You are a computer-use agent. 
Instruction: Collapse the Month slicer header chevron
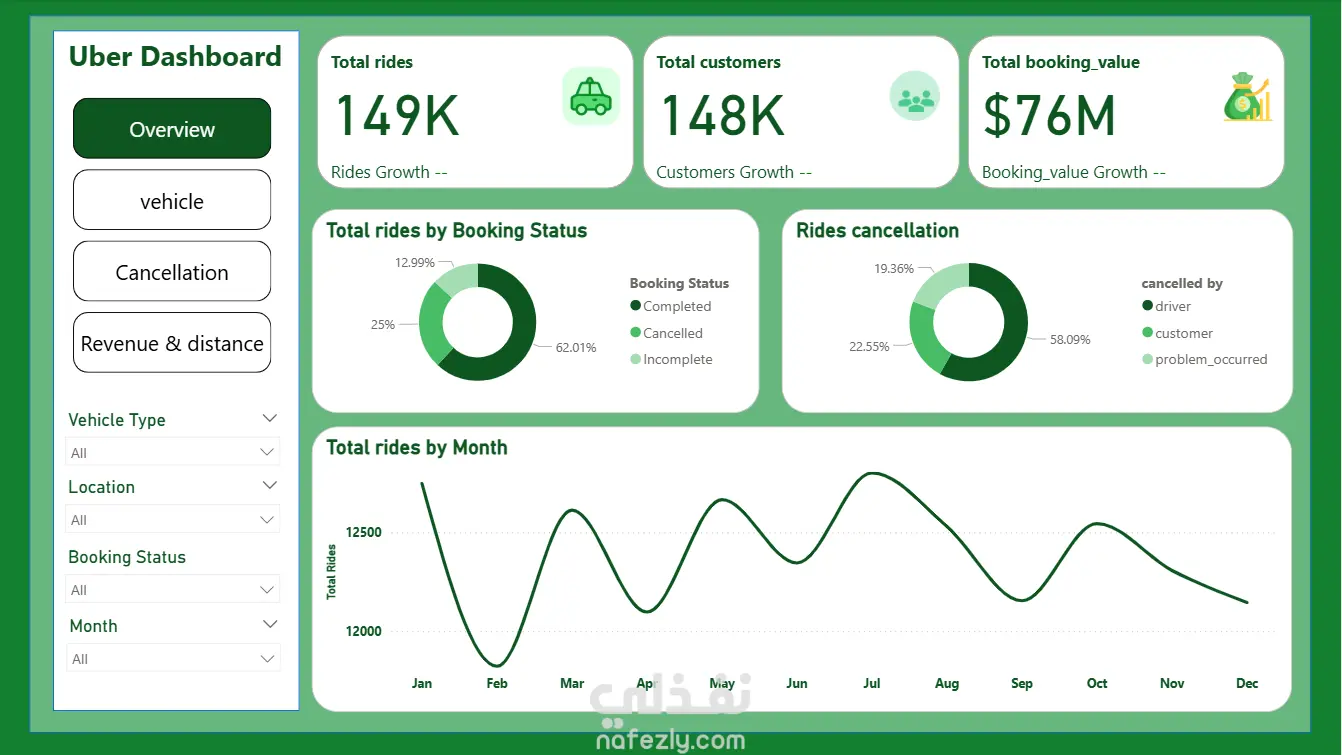tap(269, 624)
